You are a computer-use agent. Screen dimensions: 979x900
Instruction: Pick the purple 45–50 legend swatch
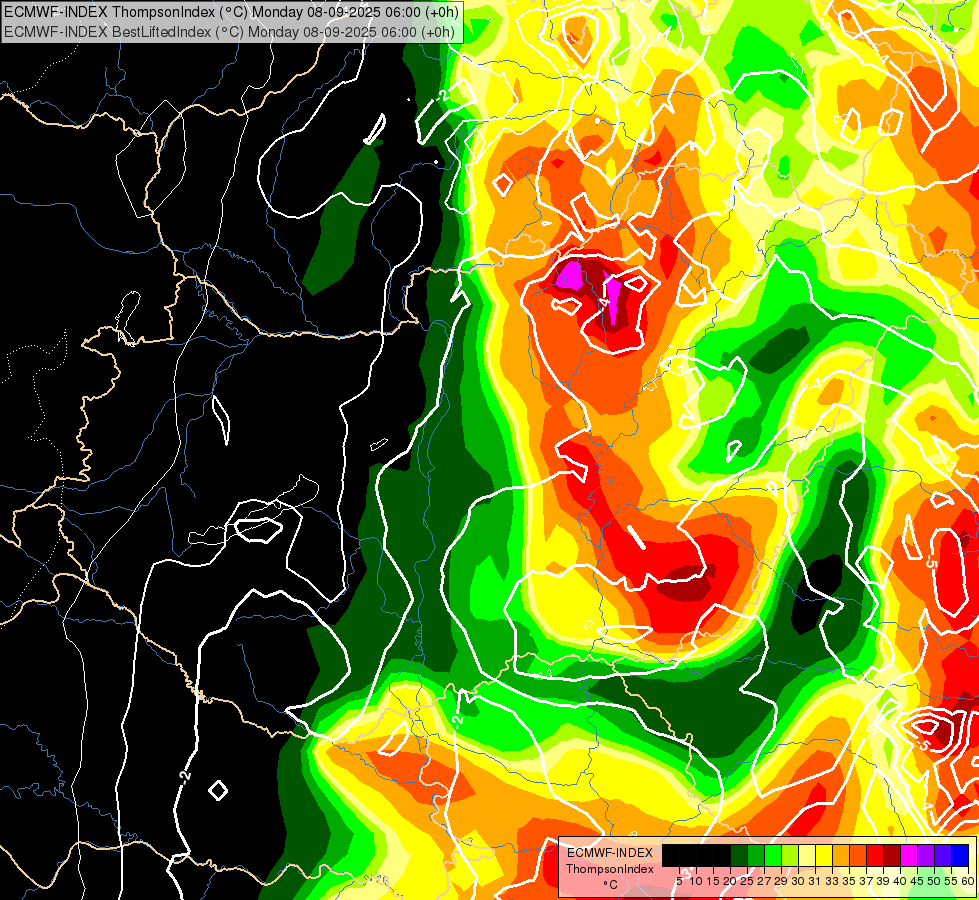coord(926,855)
